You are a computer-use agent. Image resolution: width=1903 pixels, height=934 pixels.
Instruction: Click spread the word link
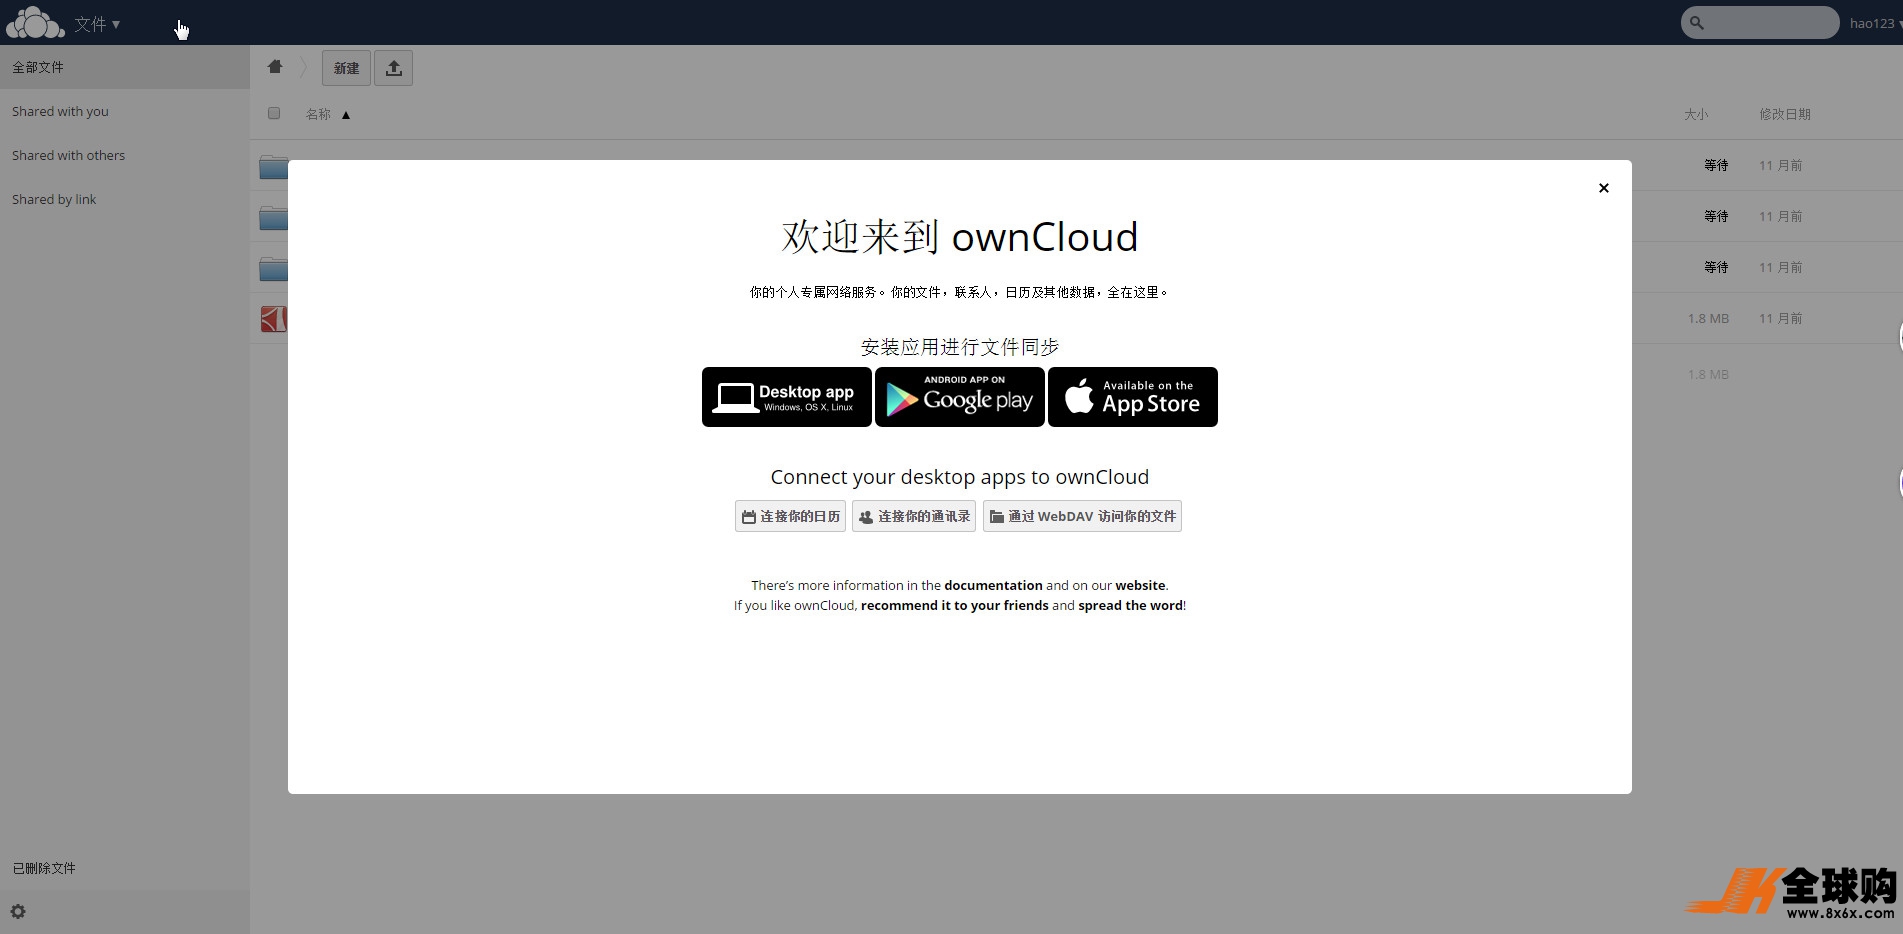pyautogui.click(x=1130, y=605)
